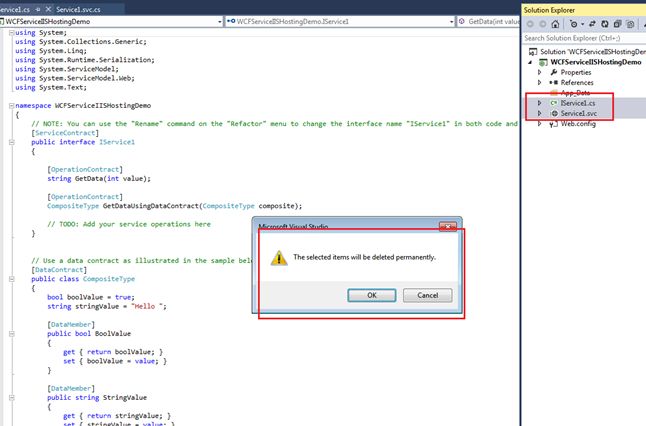This screenshot has height=426, width=646.
Task: Expand the Properties node
Action: click(539, 72)
